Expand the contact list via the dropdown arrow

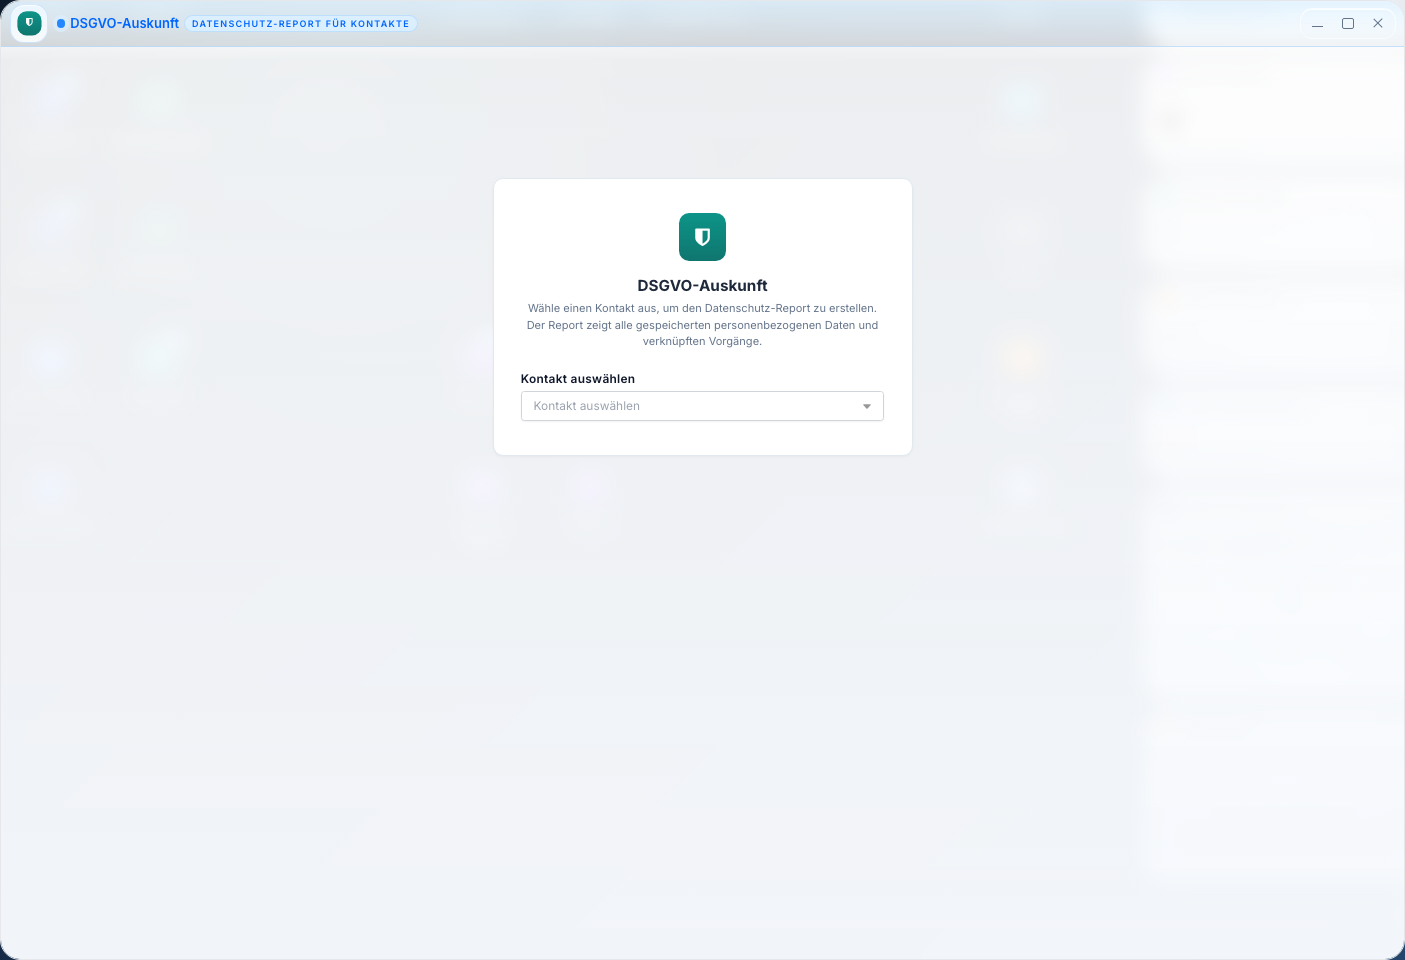[866, 406]
